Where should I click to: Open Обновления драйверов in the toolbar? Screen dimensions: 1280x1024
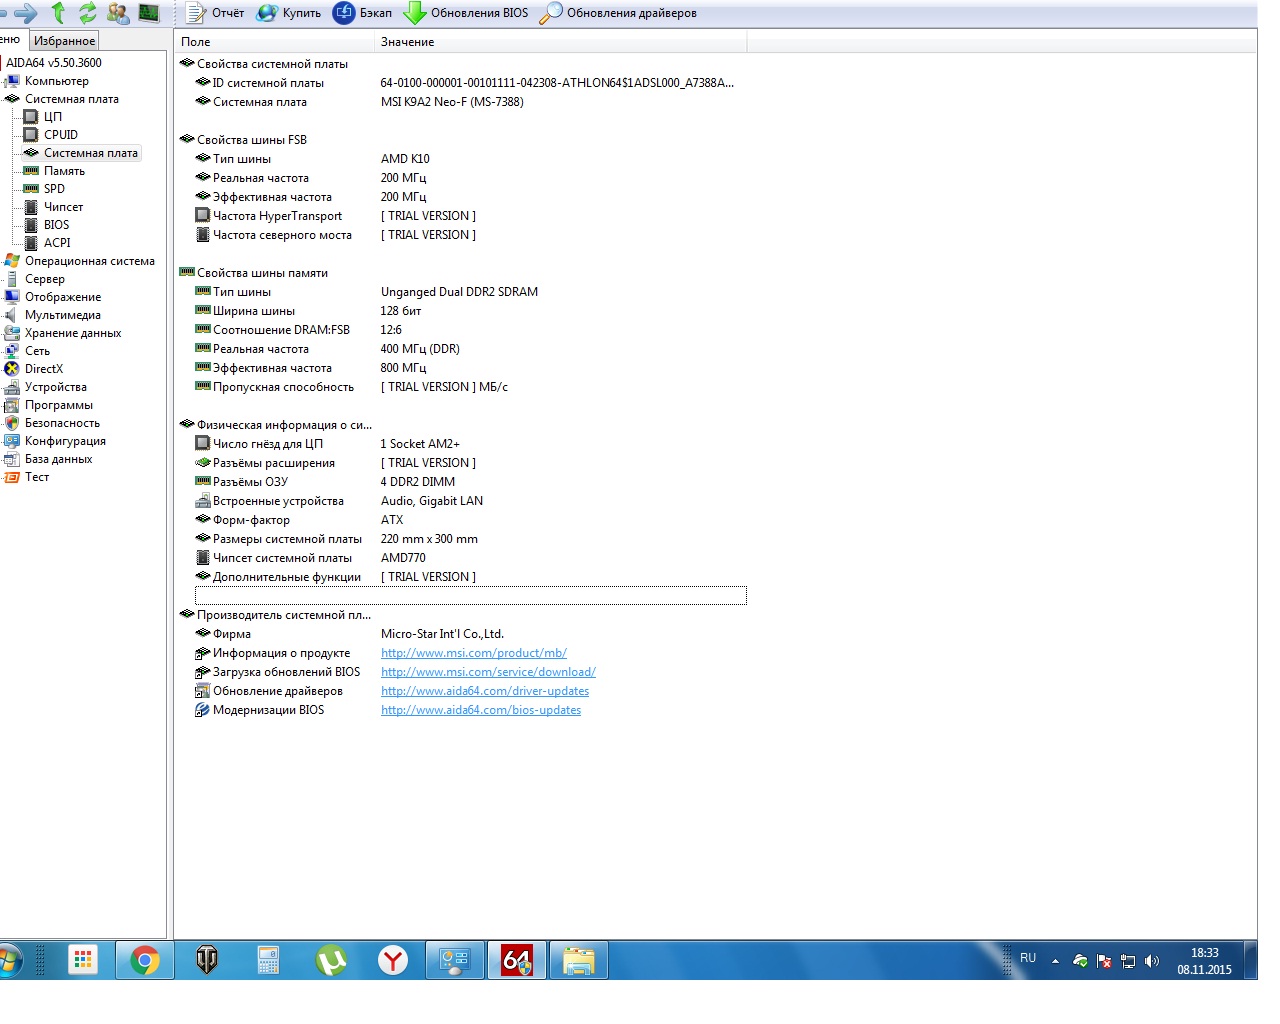[x=618, y=13]
